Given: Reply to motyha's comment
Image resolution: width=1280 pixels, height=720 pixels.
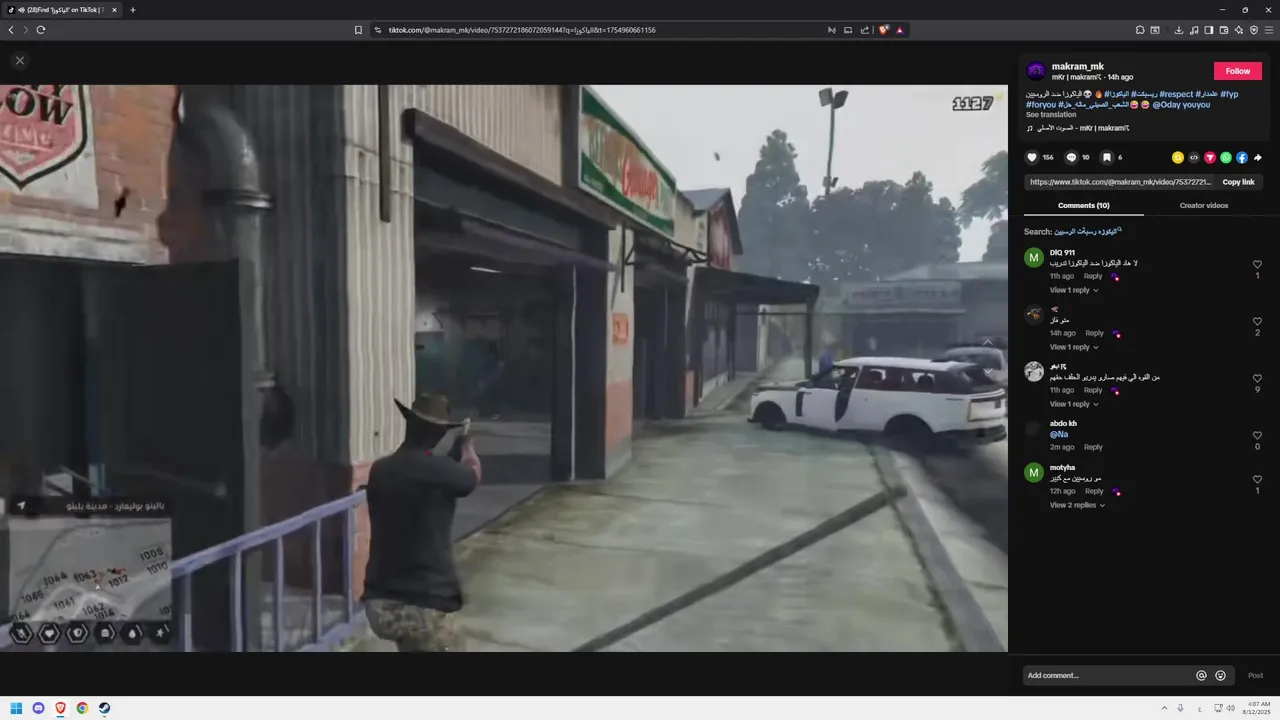Looking at the screenshot, I should tap(1094, 491).
